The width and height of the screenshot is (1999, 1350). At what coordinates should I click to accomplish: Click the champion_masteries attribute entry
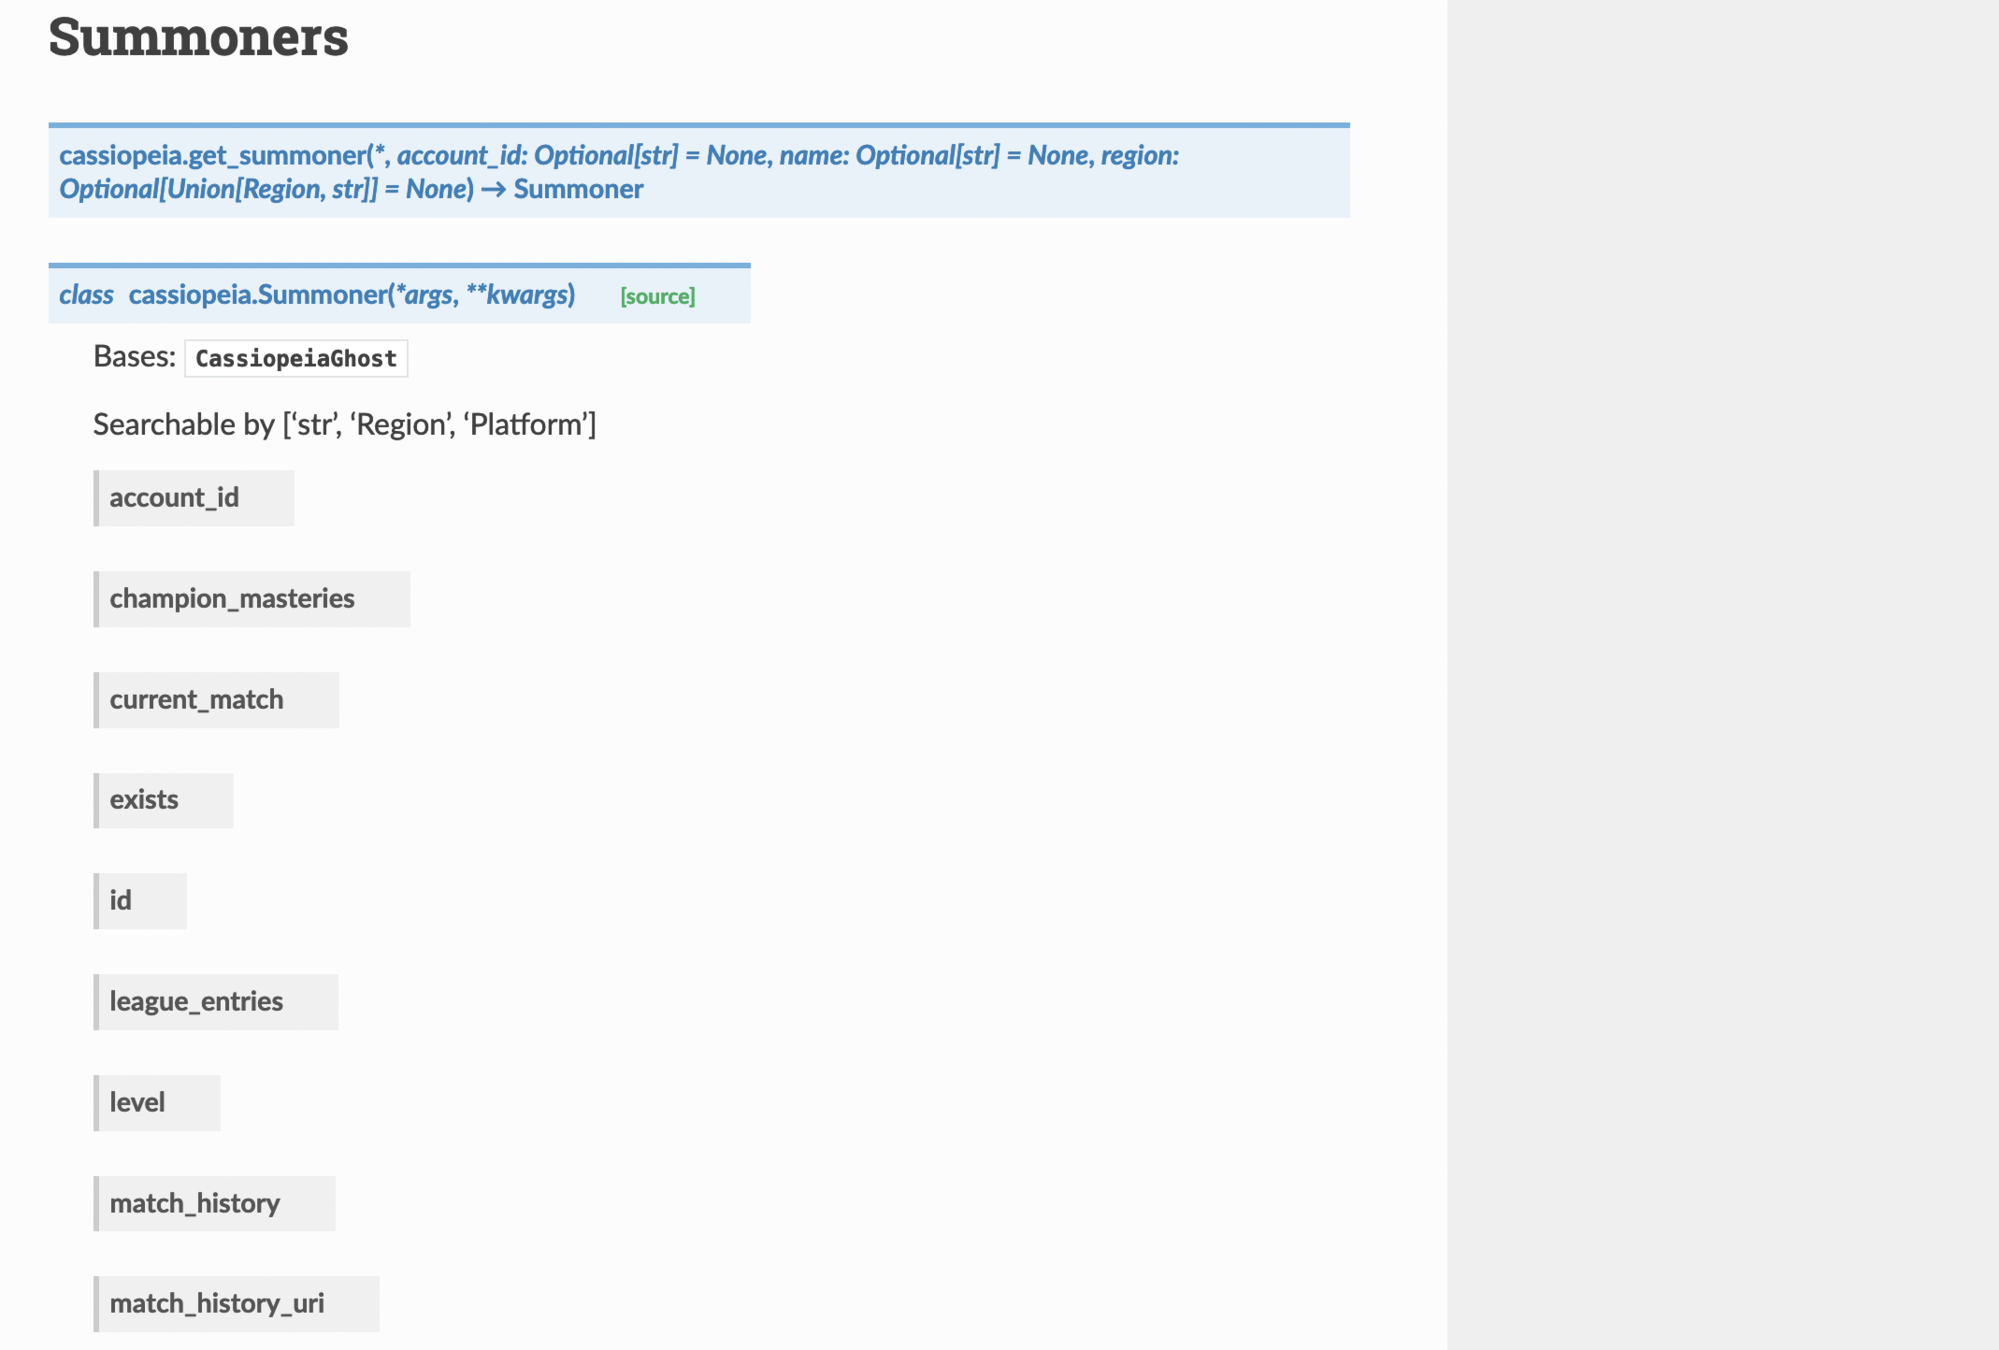232,598
